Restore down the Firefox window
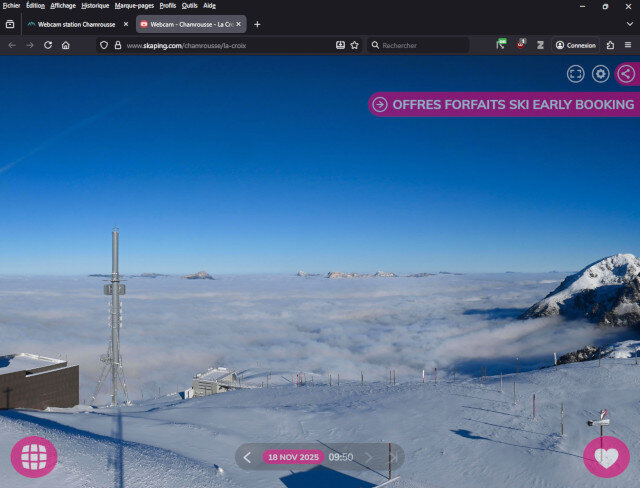The image size is (640, 488). point(605,6)
